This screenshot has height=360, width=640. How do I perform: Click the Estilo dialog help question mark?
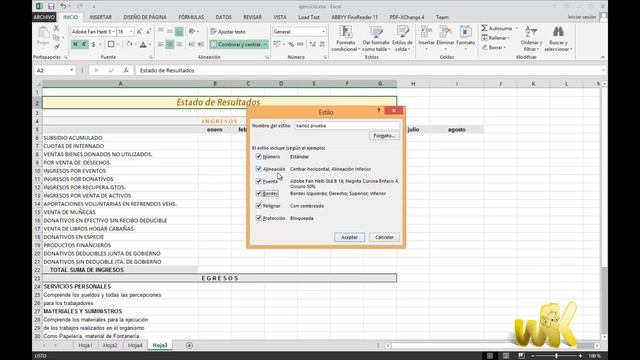click(378, 110)
